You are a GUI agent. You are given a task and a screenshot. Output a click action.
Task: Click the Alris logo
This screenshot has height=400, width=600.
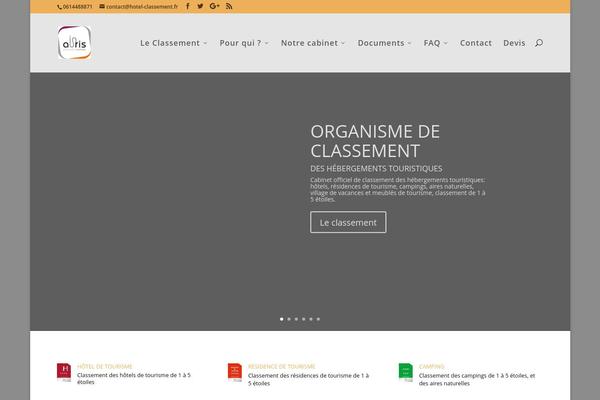tap(74, 42)
